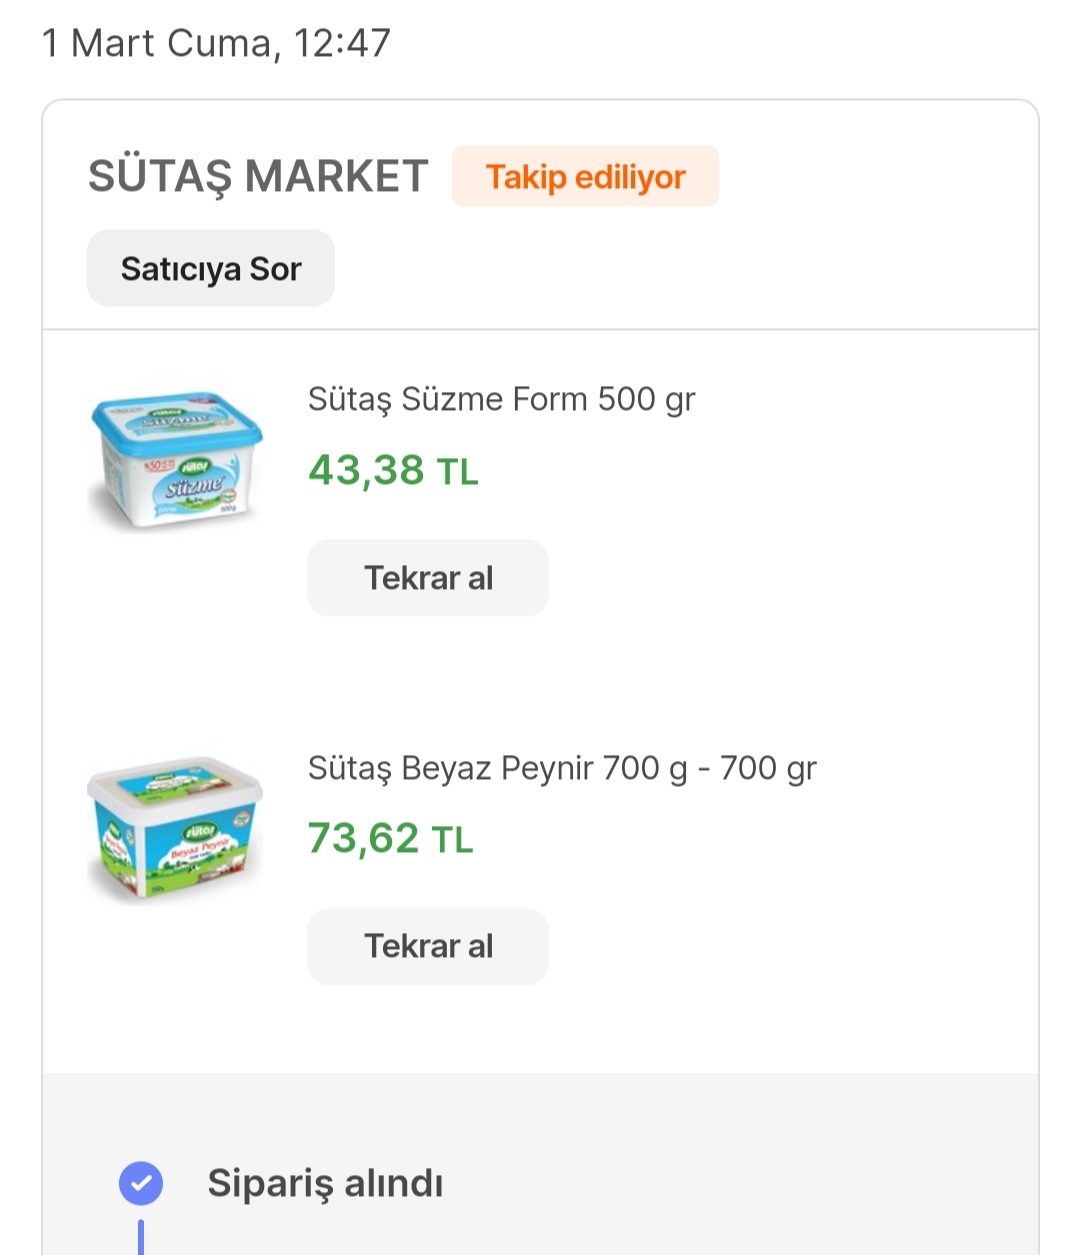The height and width of the screenshot is (1255, 1080).
Task: Toggle the Takip ediliyor follow button
Action: click(585, 177)
